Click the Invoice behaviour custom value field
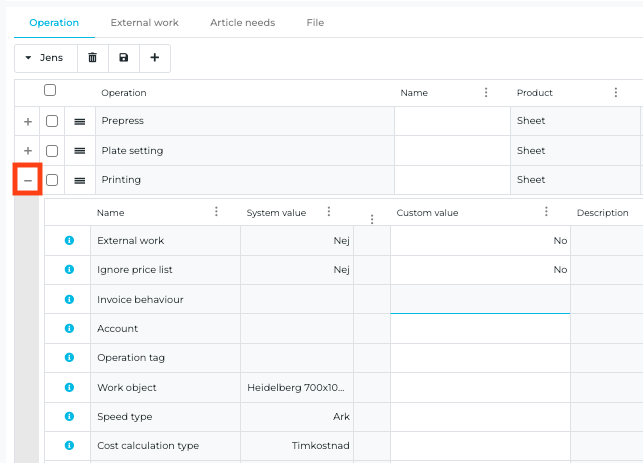The width and height of the screenshot is (643, 463). point(479,299)
